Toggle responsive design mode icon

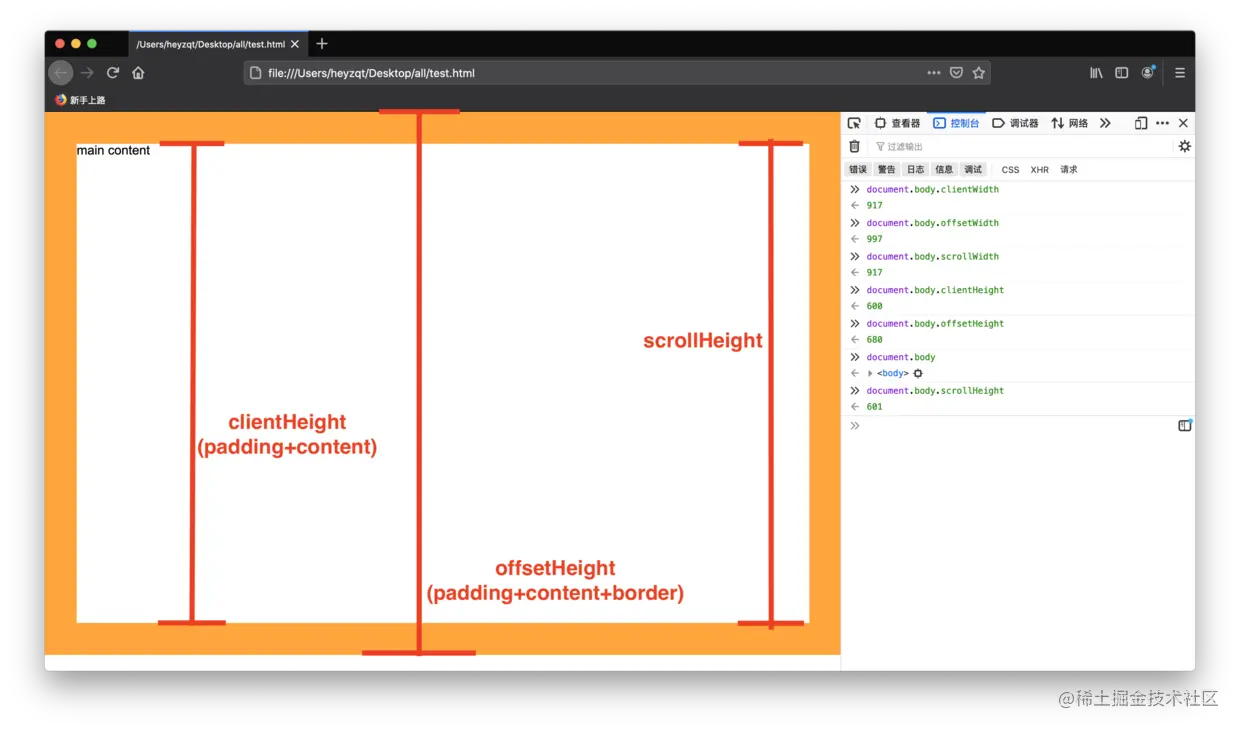[x=1141, y=123]
